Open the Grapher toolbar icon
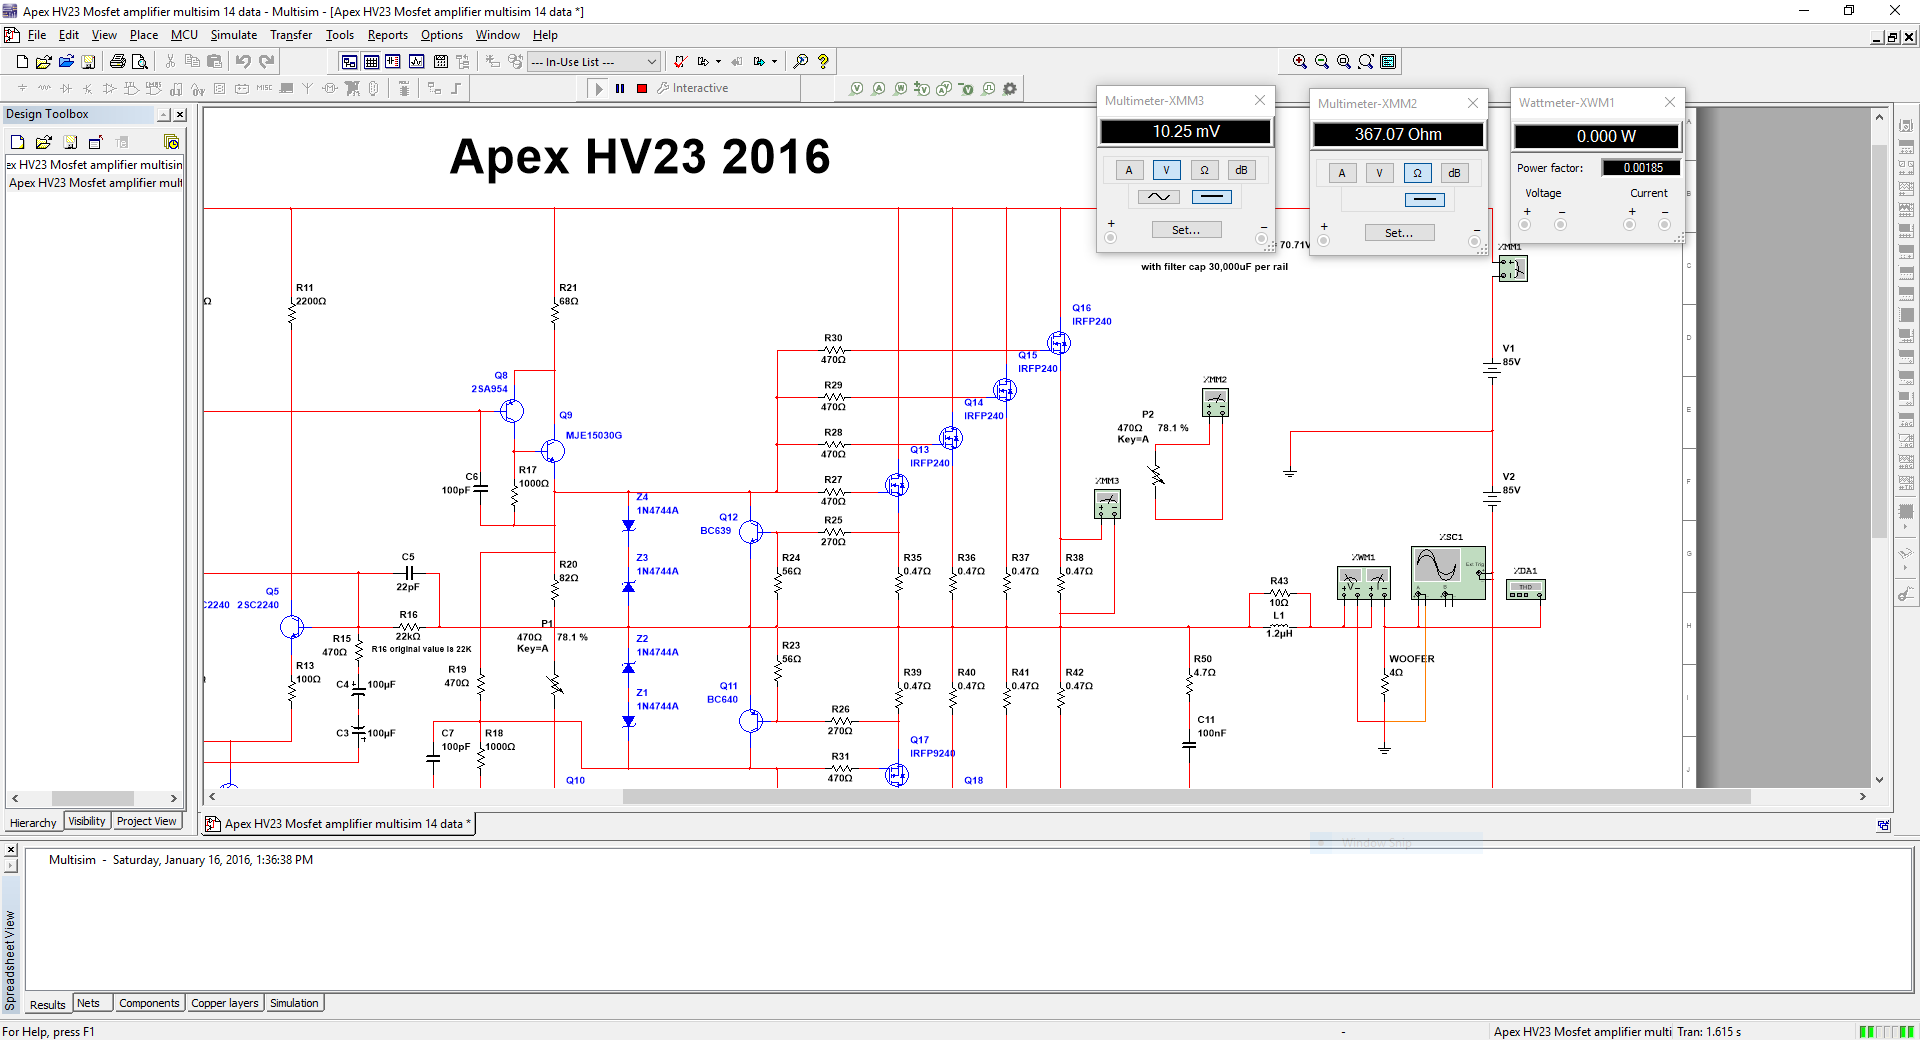Viewport: 1920px width, 1040px height. click(x=417, y=62)
